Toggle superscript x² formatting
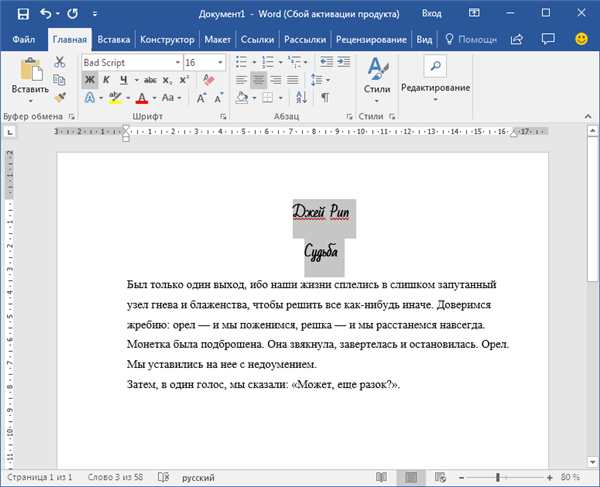600x487 pixels. coord(184,80)
